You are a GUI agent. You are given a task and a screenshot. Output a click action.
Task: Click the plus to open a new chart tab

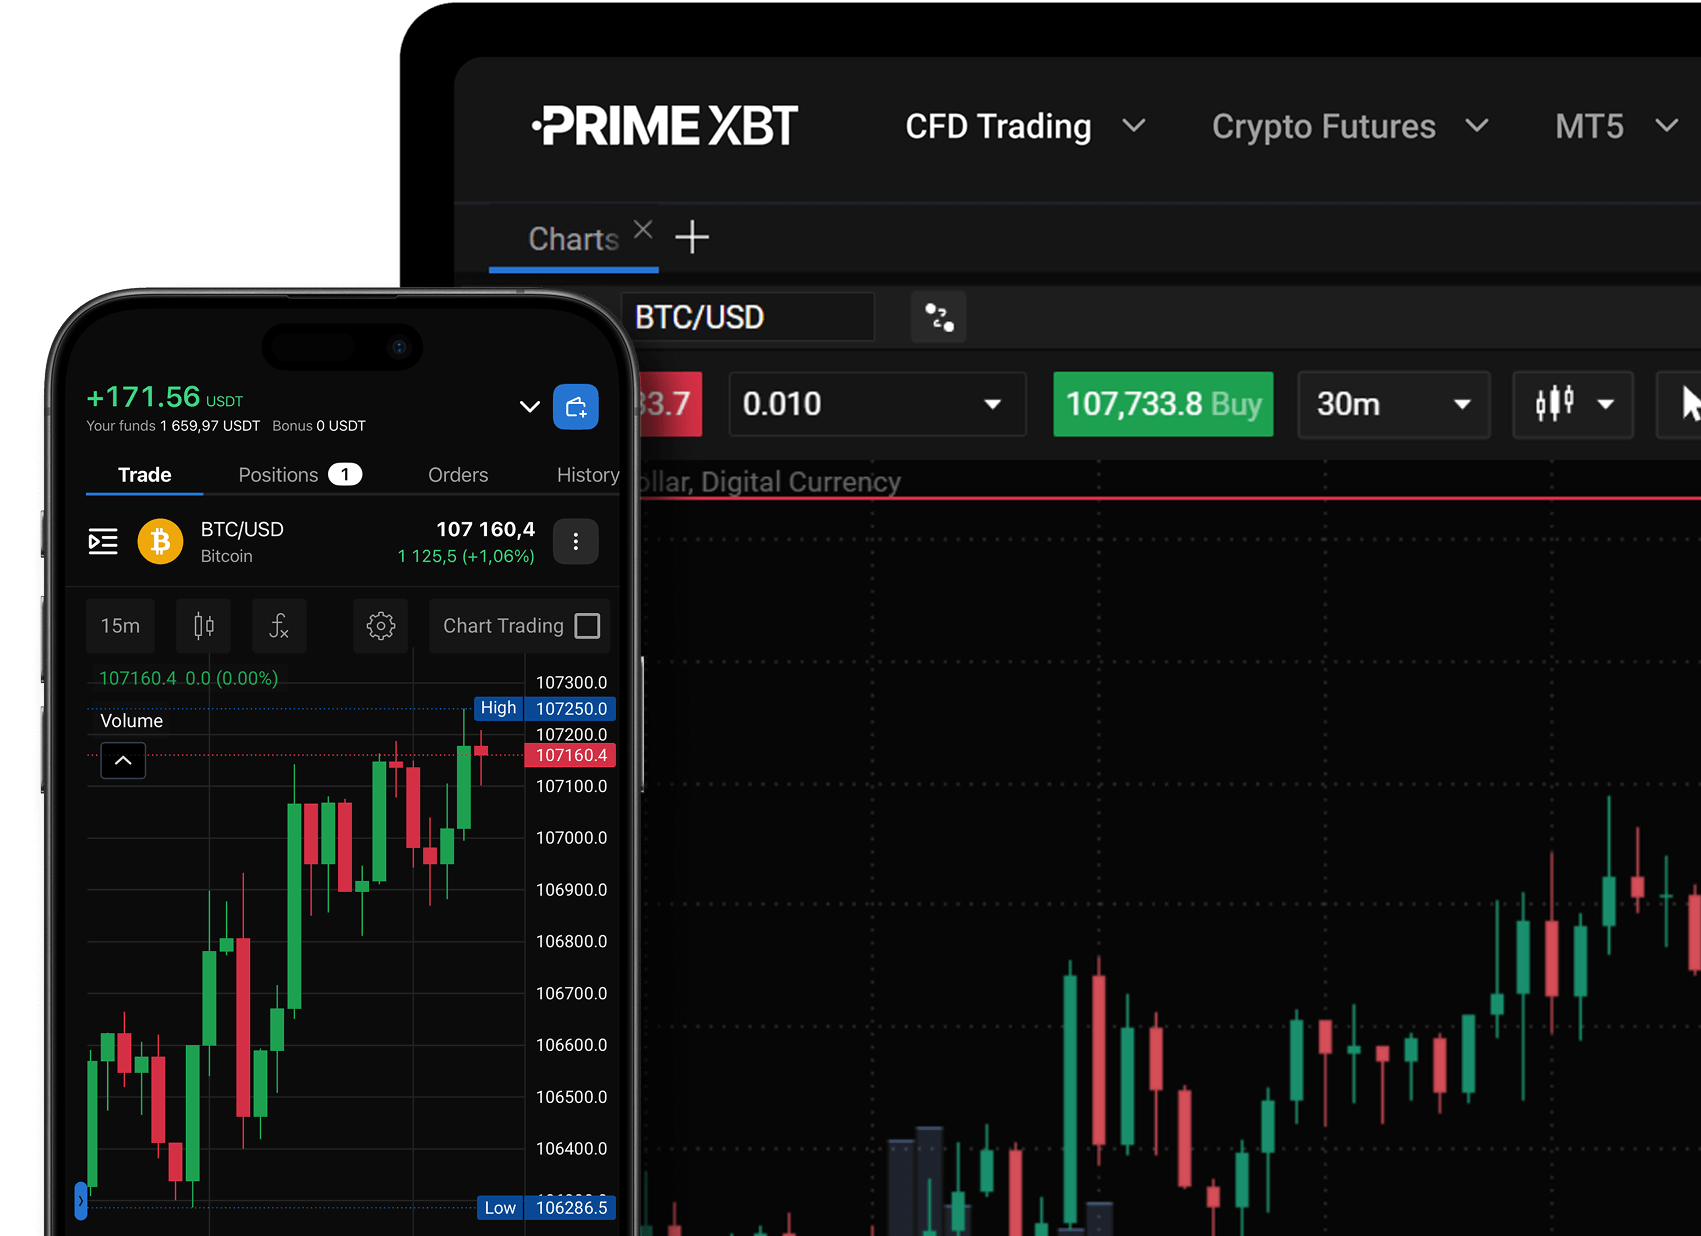[691, 237]
